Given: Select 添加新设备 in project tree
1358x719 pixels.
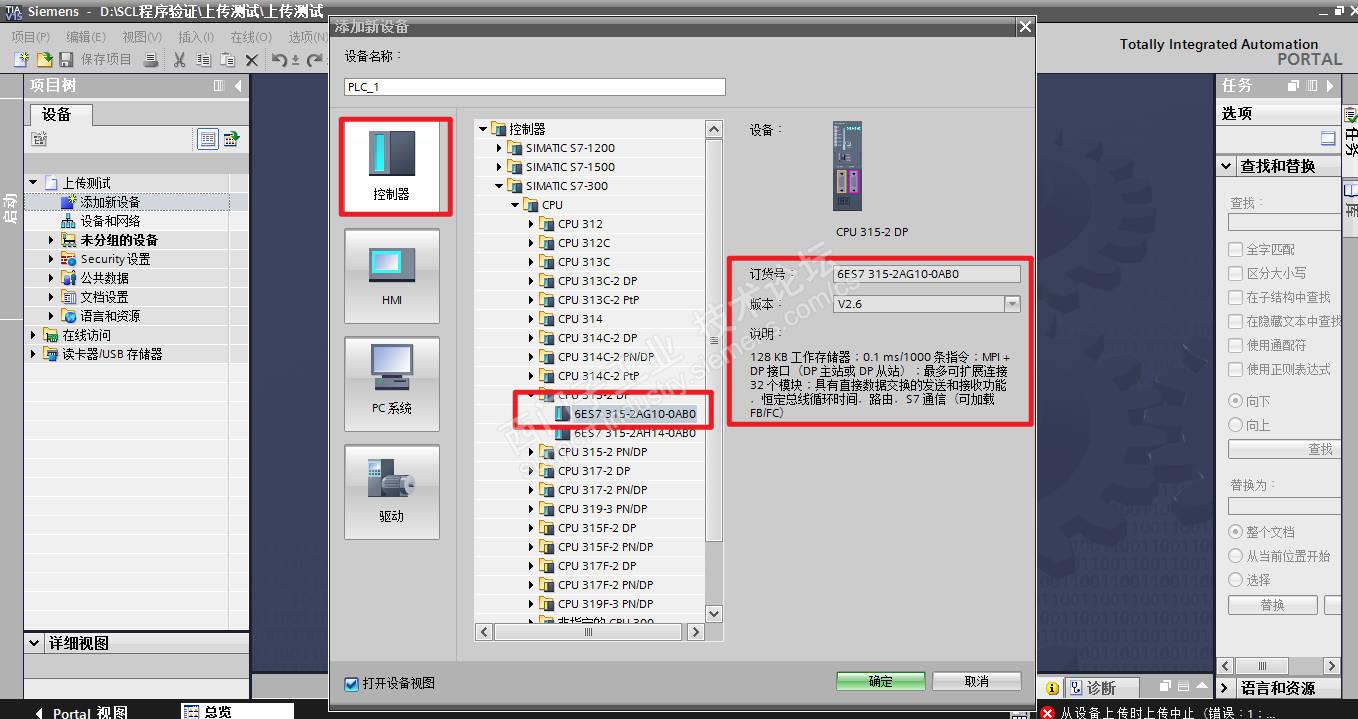Looking at the screenshot, I should pos(110,202).
